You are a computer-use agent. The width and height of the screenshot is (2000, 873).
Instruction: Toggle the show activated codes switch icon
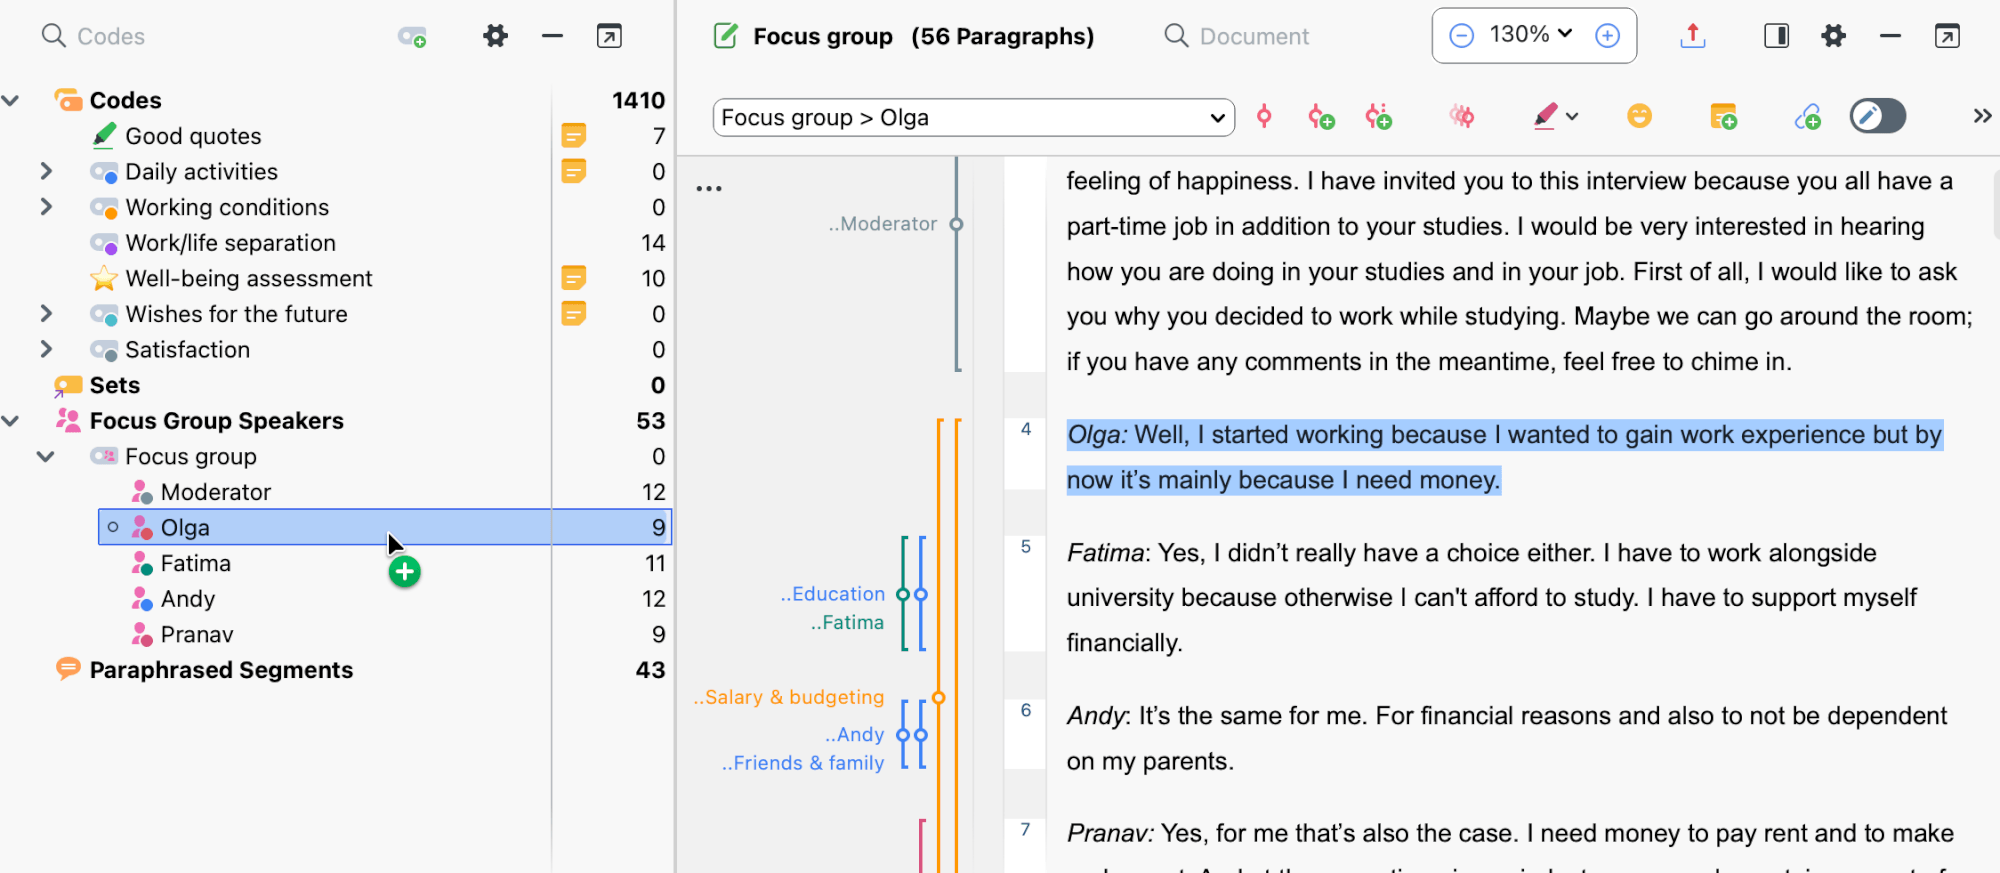coord(412,37)
